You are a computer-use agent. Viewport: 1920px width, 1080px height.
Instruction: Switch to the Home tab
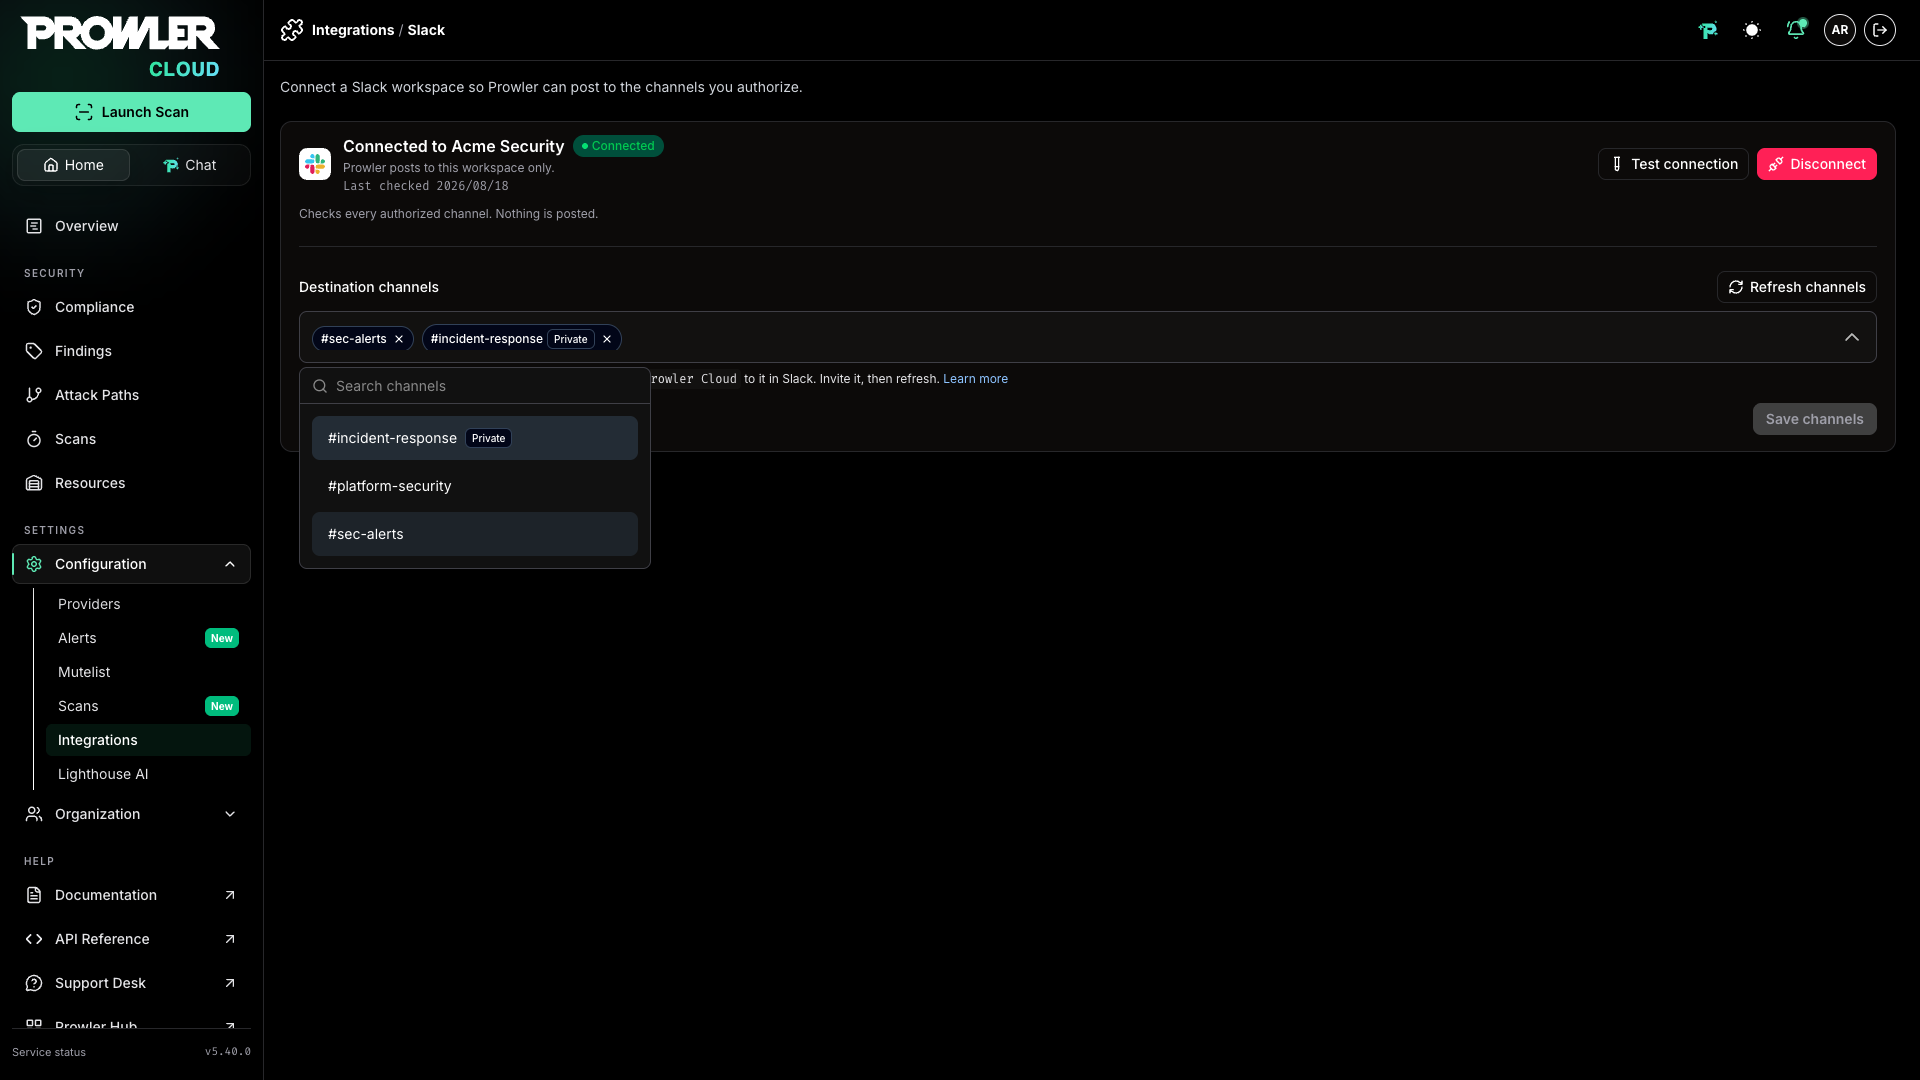click(73, 165)
